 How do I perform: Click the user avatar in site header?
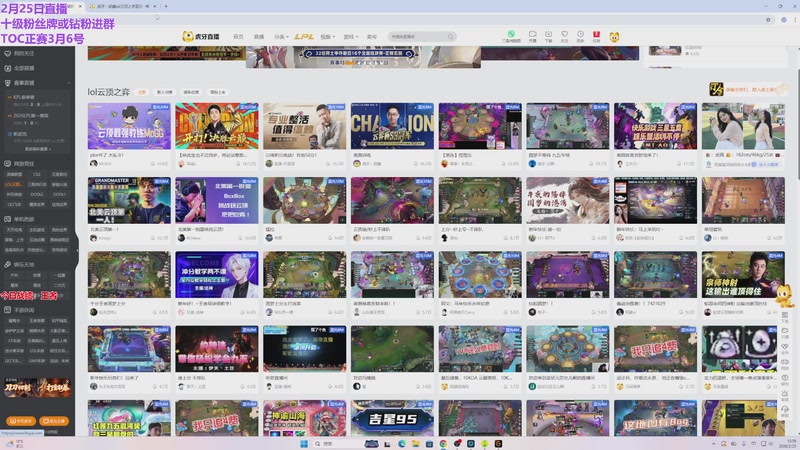pos(614,37)
